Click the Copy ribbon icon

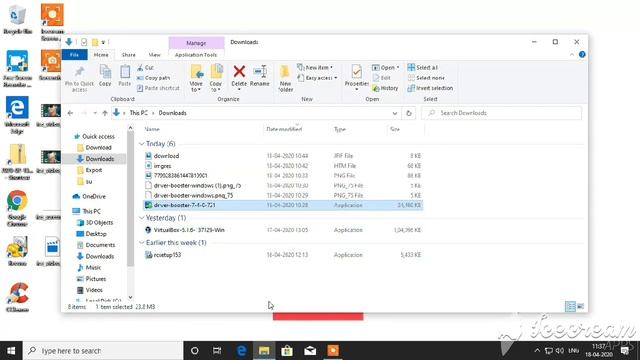click(x=105, y=76)
